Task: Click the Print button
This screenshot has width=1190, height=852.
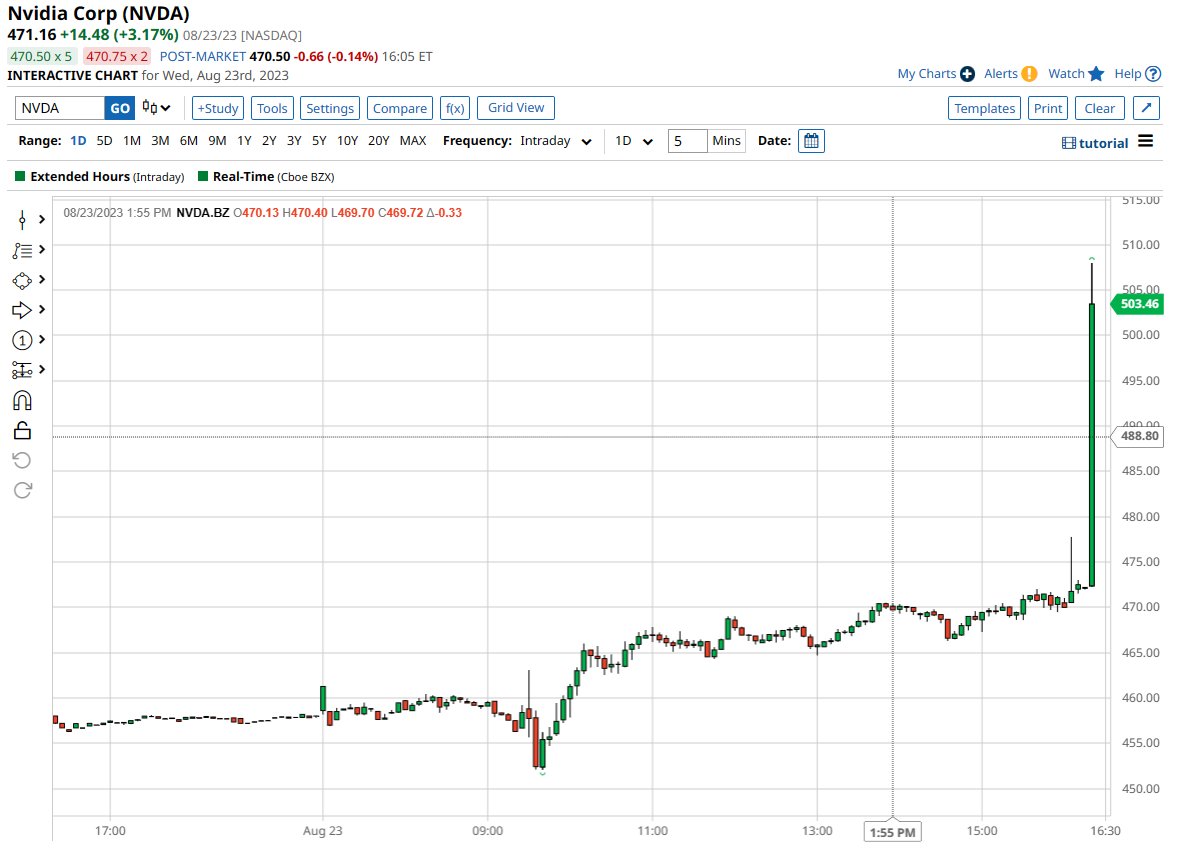Action: [1048, 108]
